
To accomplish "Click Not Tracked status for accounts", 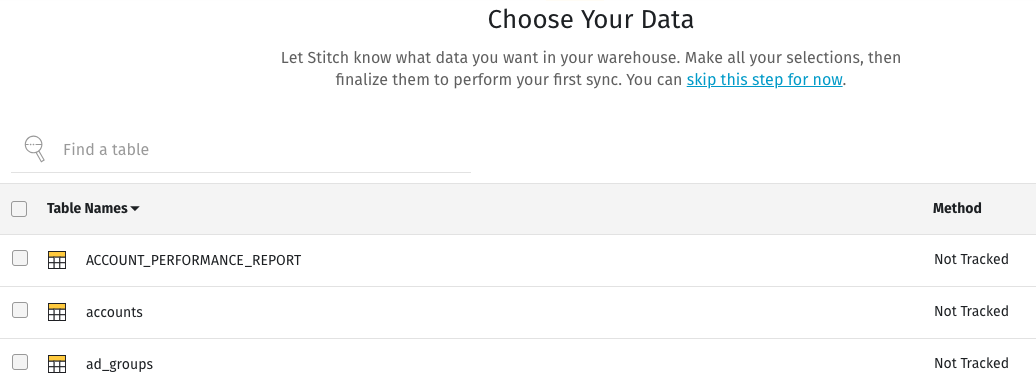I will (971, 311).
